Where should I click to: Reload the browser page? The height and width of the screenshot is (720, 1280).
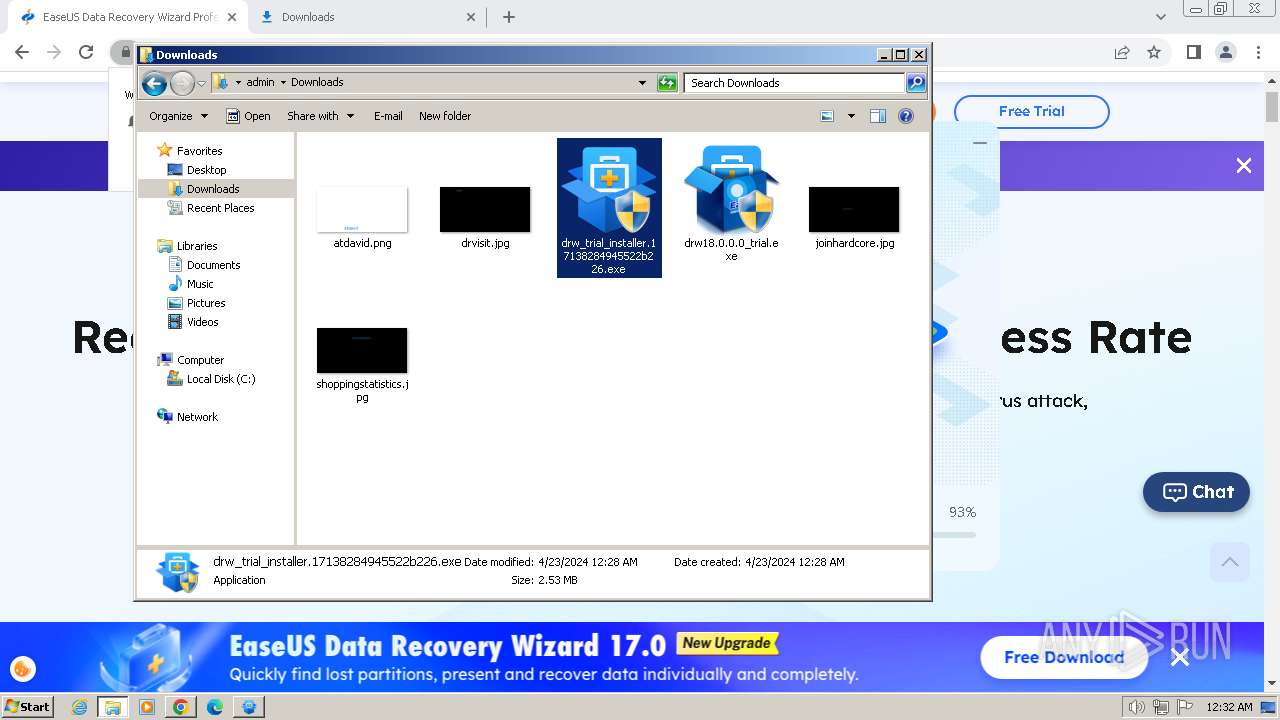click(x=86, y=52)
